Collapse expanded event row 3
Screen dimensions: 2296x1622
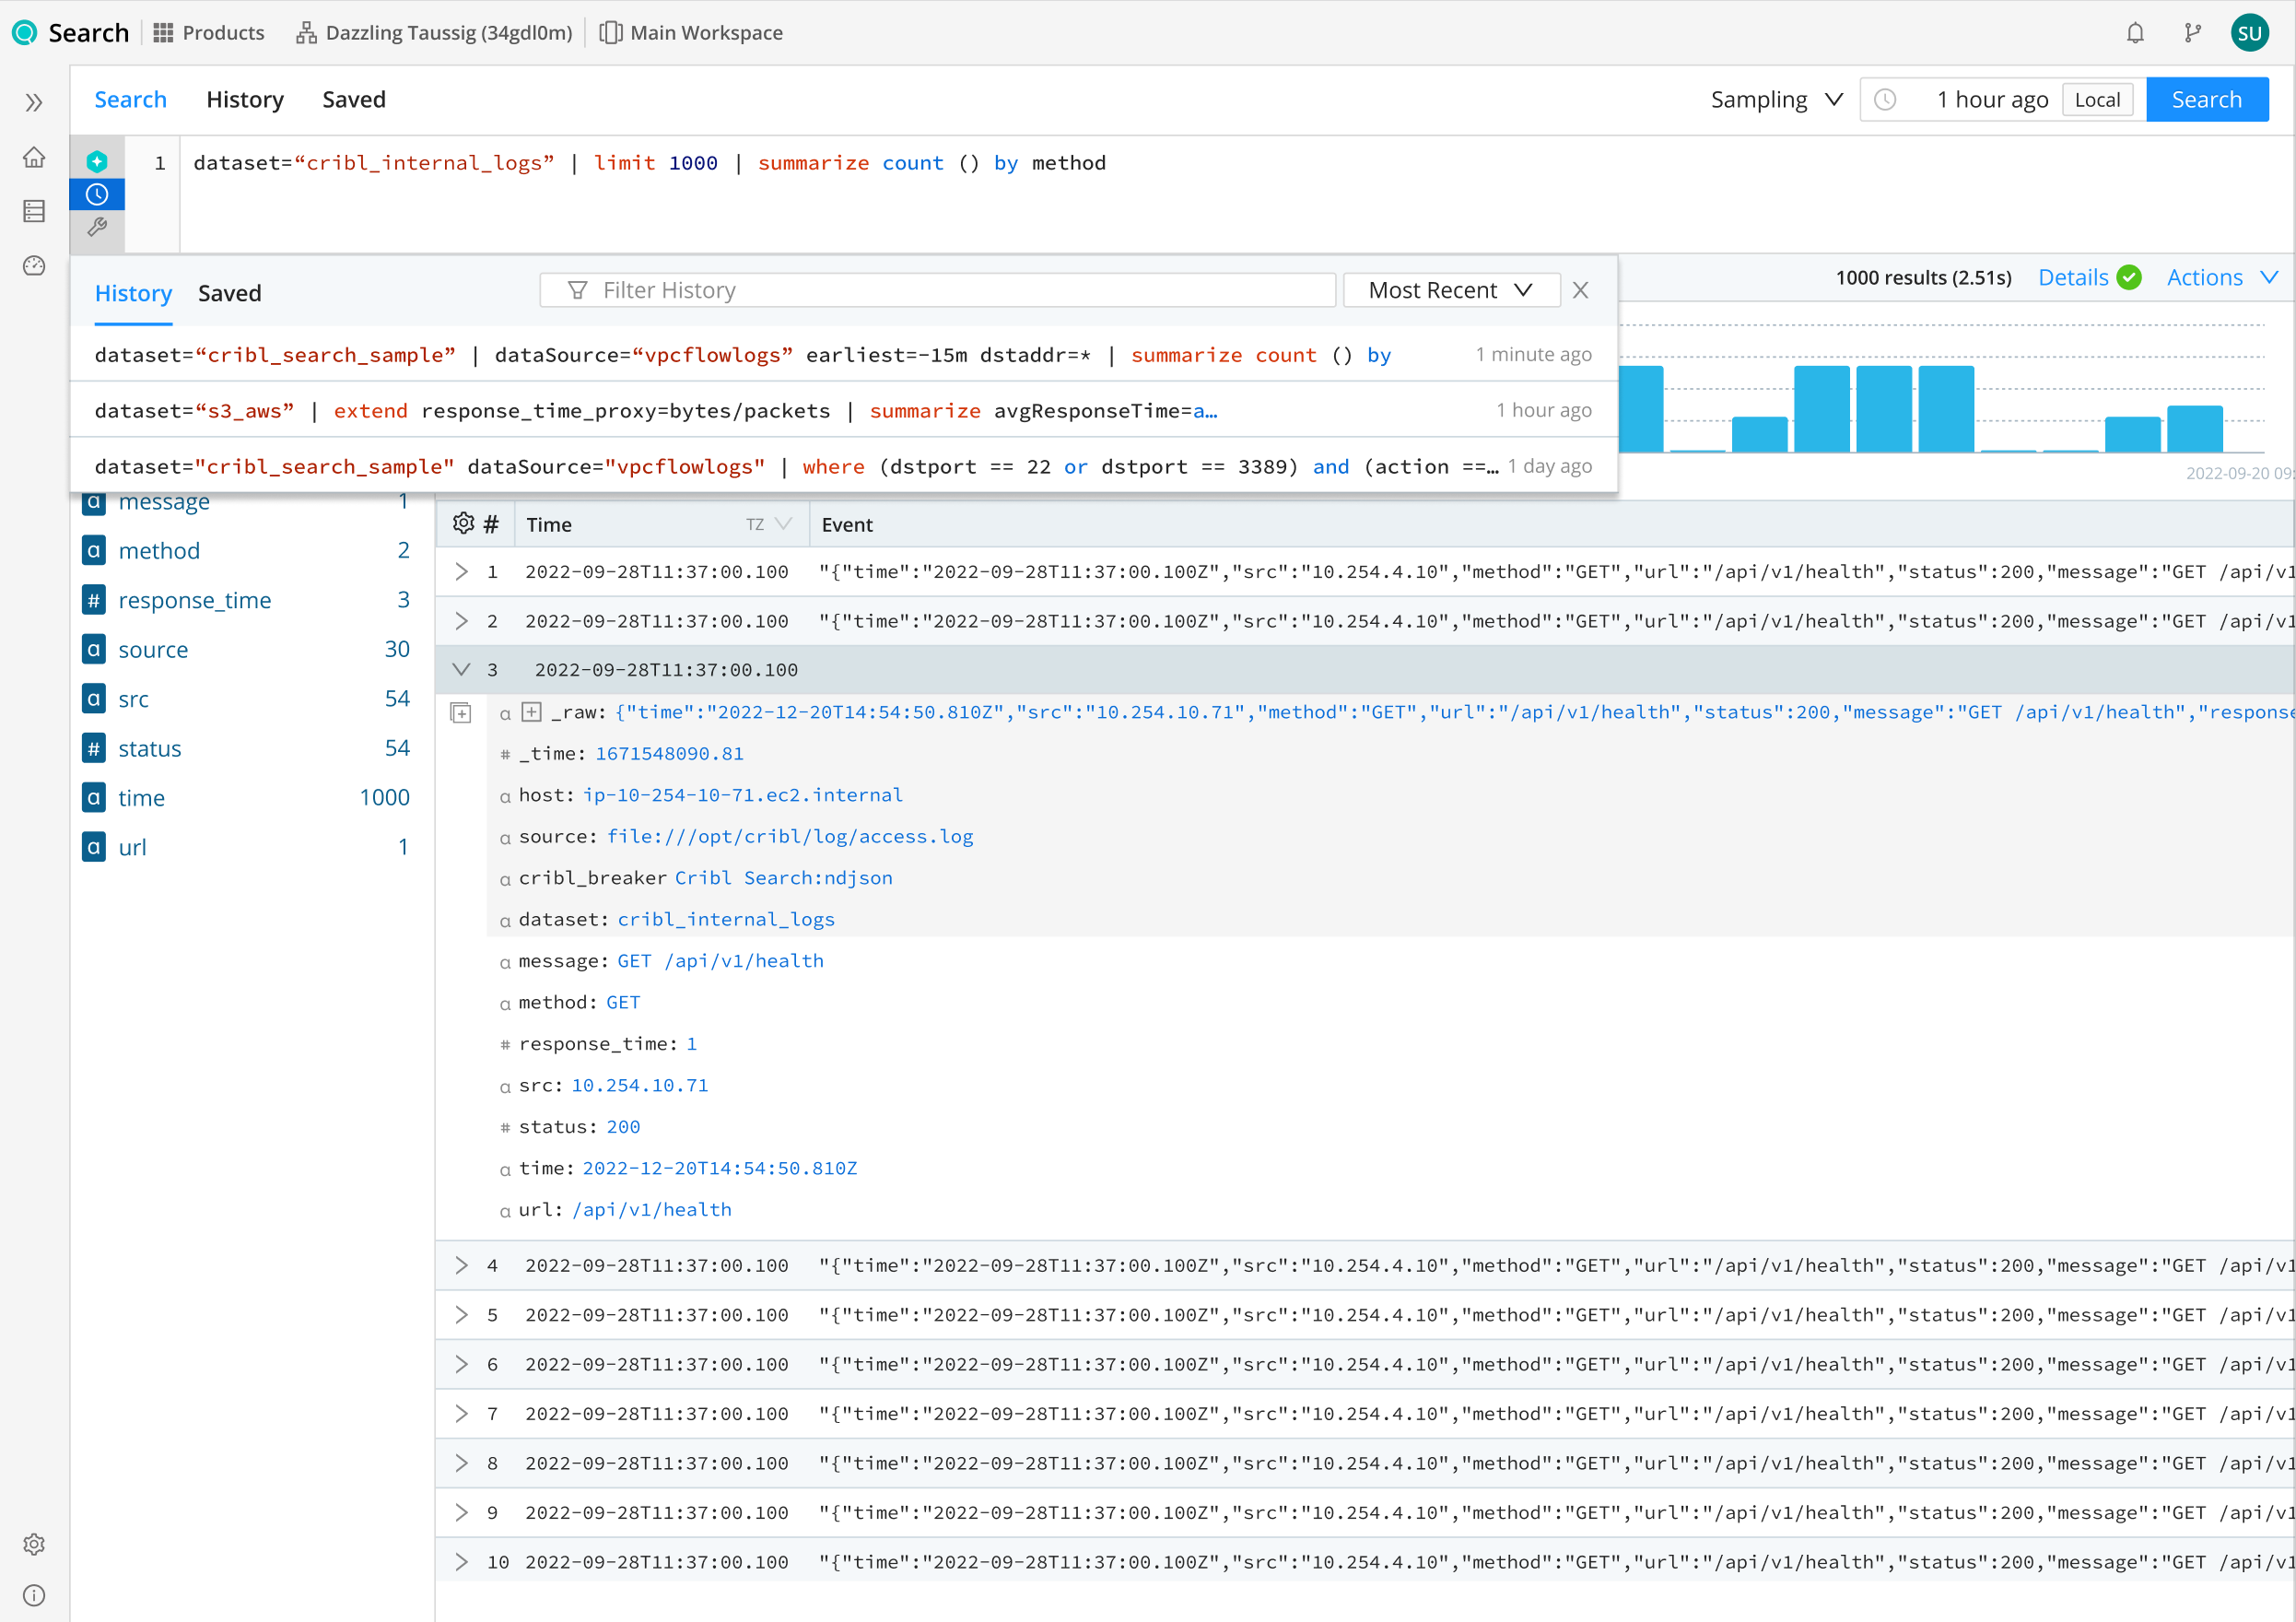(461, 669)
